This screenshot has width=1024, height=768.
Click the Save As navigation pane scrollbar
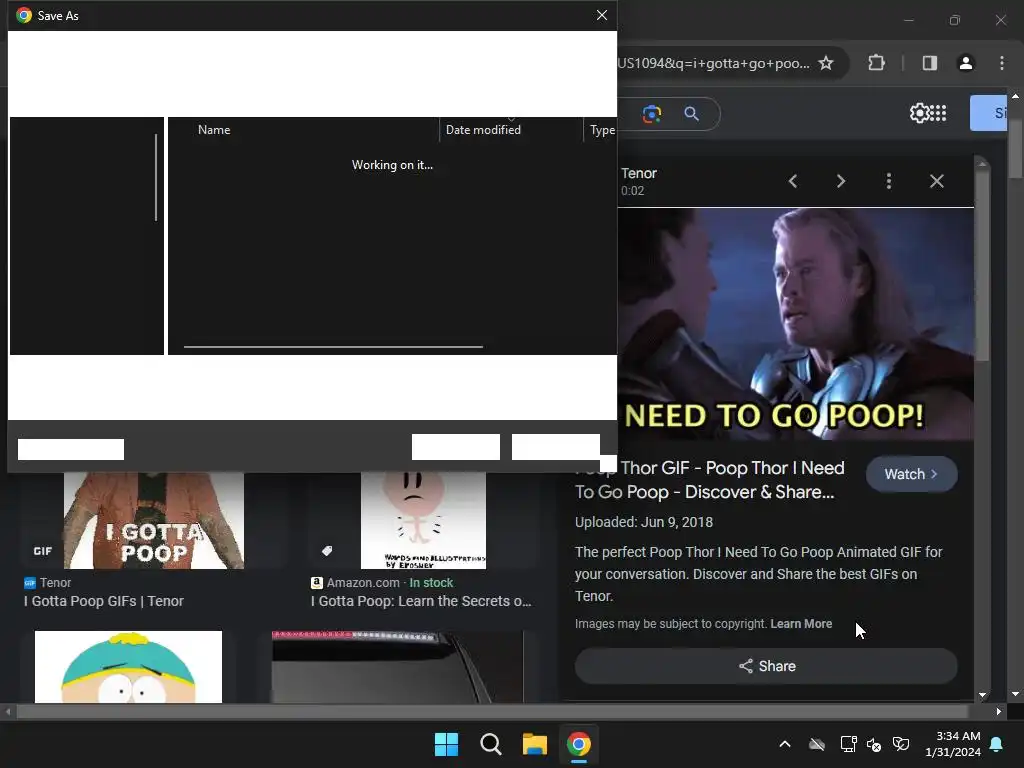156,177
